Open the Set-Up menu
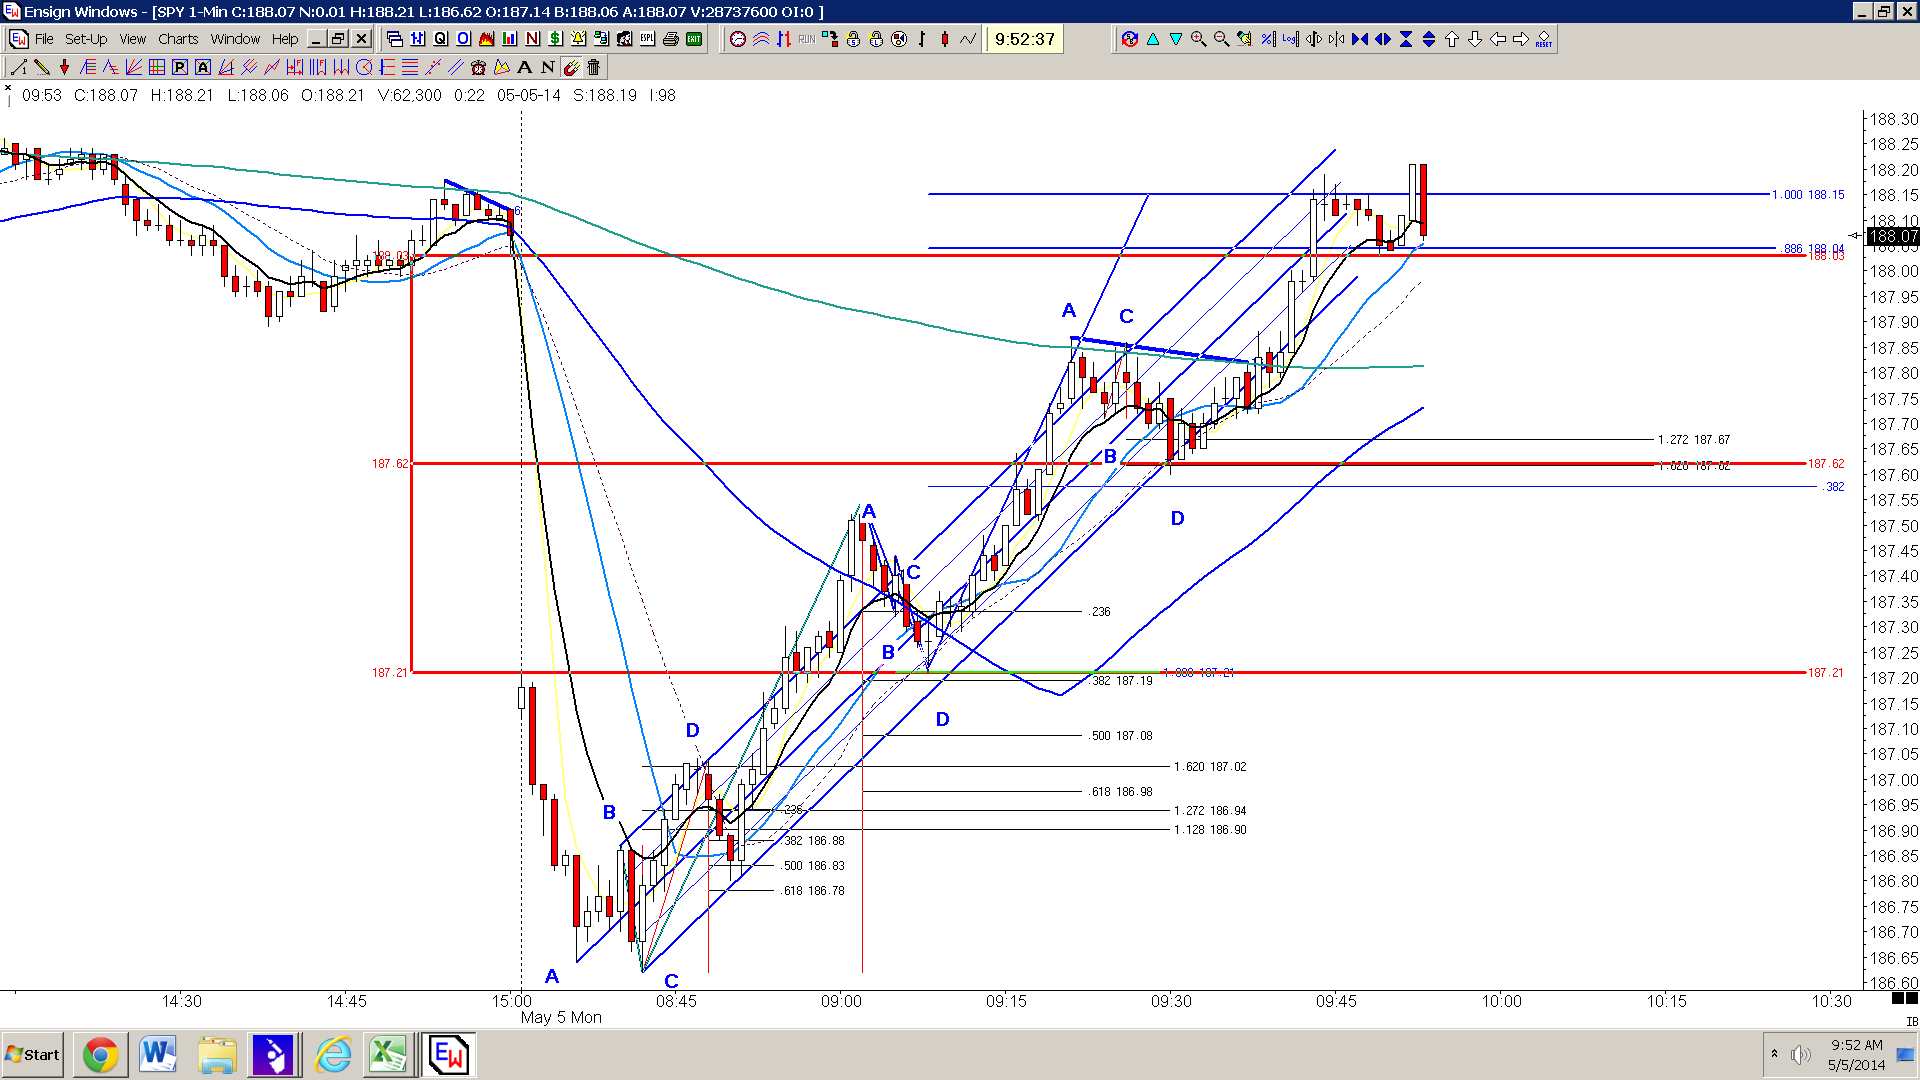Viewport: 1920px width, 1080px height. (86, 39)
